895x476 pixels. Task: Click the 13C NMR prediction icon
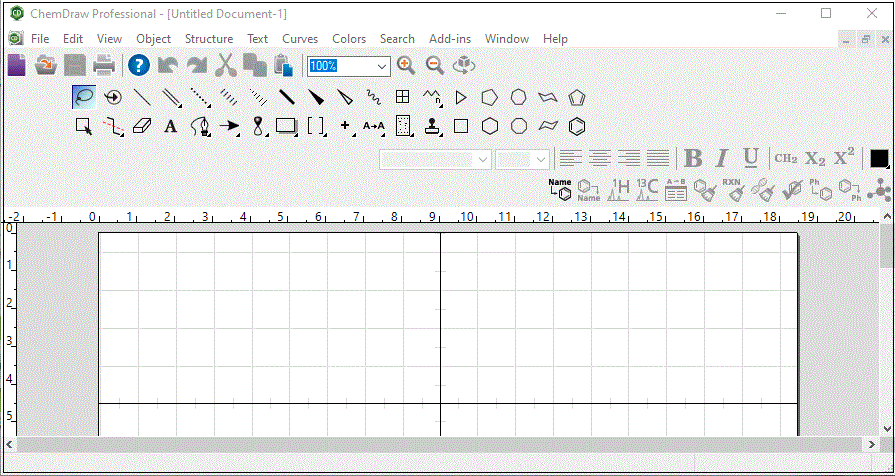pos(648,189)
